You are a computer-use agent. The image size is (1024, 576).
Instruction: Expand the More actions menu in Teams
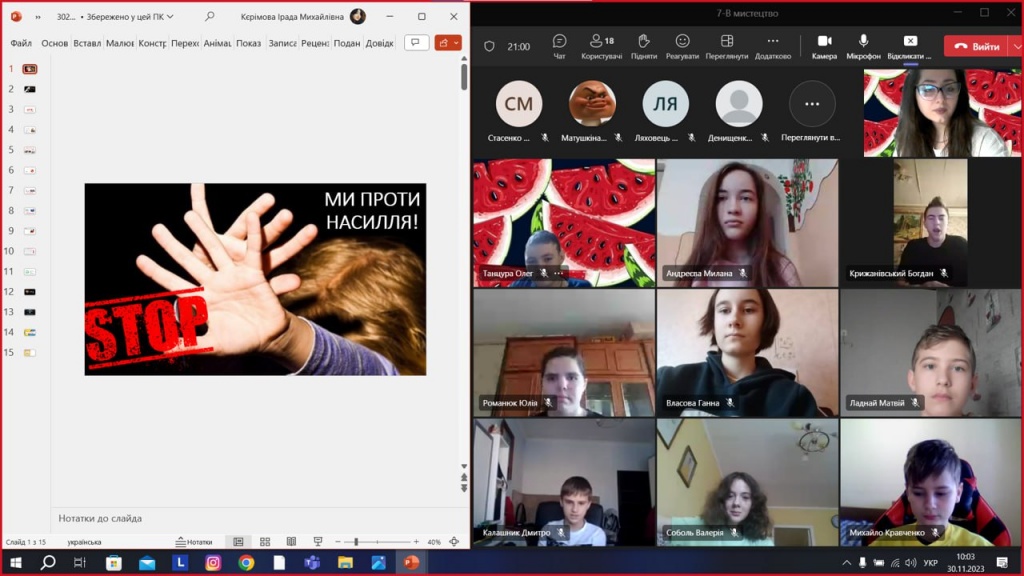[x=772, y=46]
